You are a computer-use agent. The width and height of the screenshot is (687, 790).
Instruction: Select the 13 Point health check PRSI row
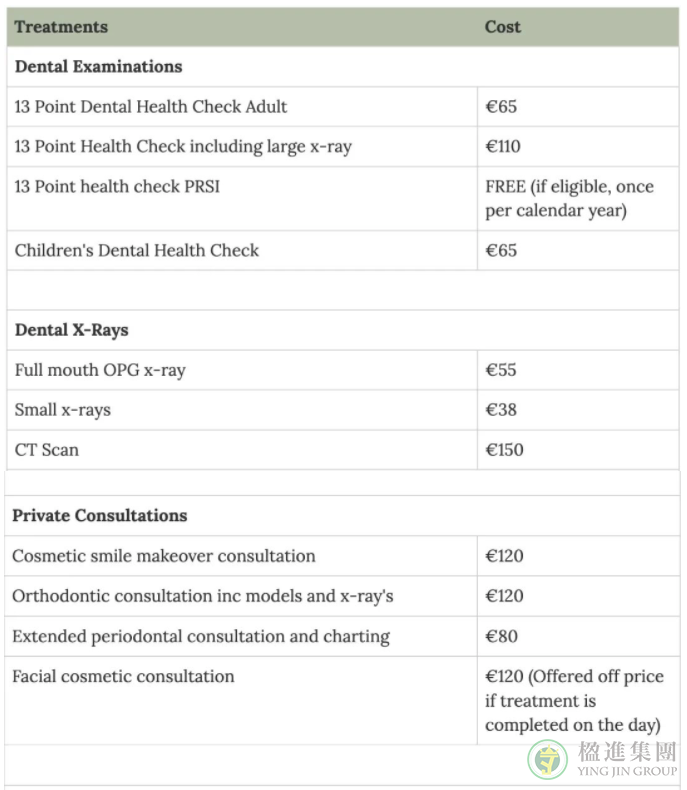click(x=343, y=199)
